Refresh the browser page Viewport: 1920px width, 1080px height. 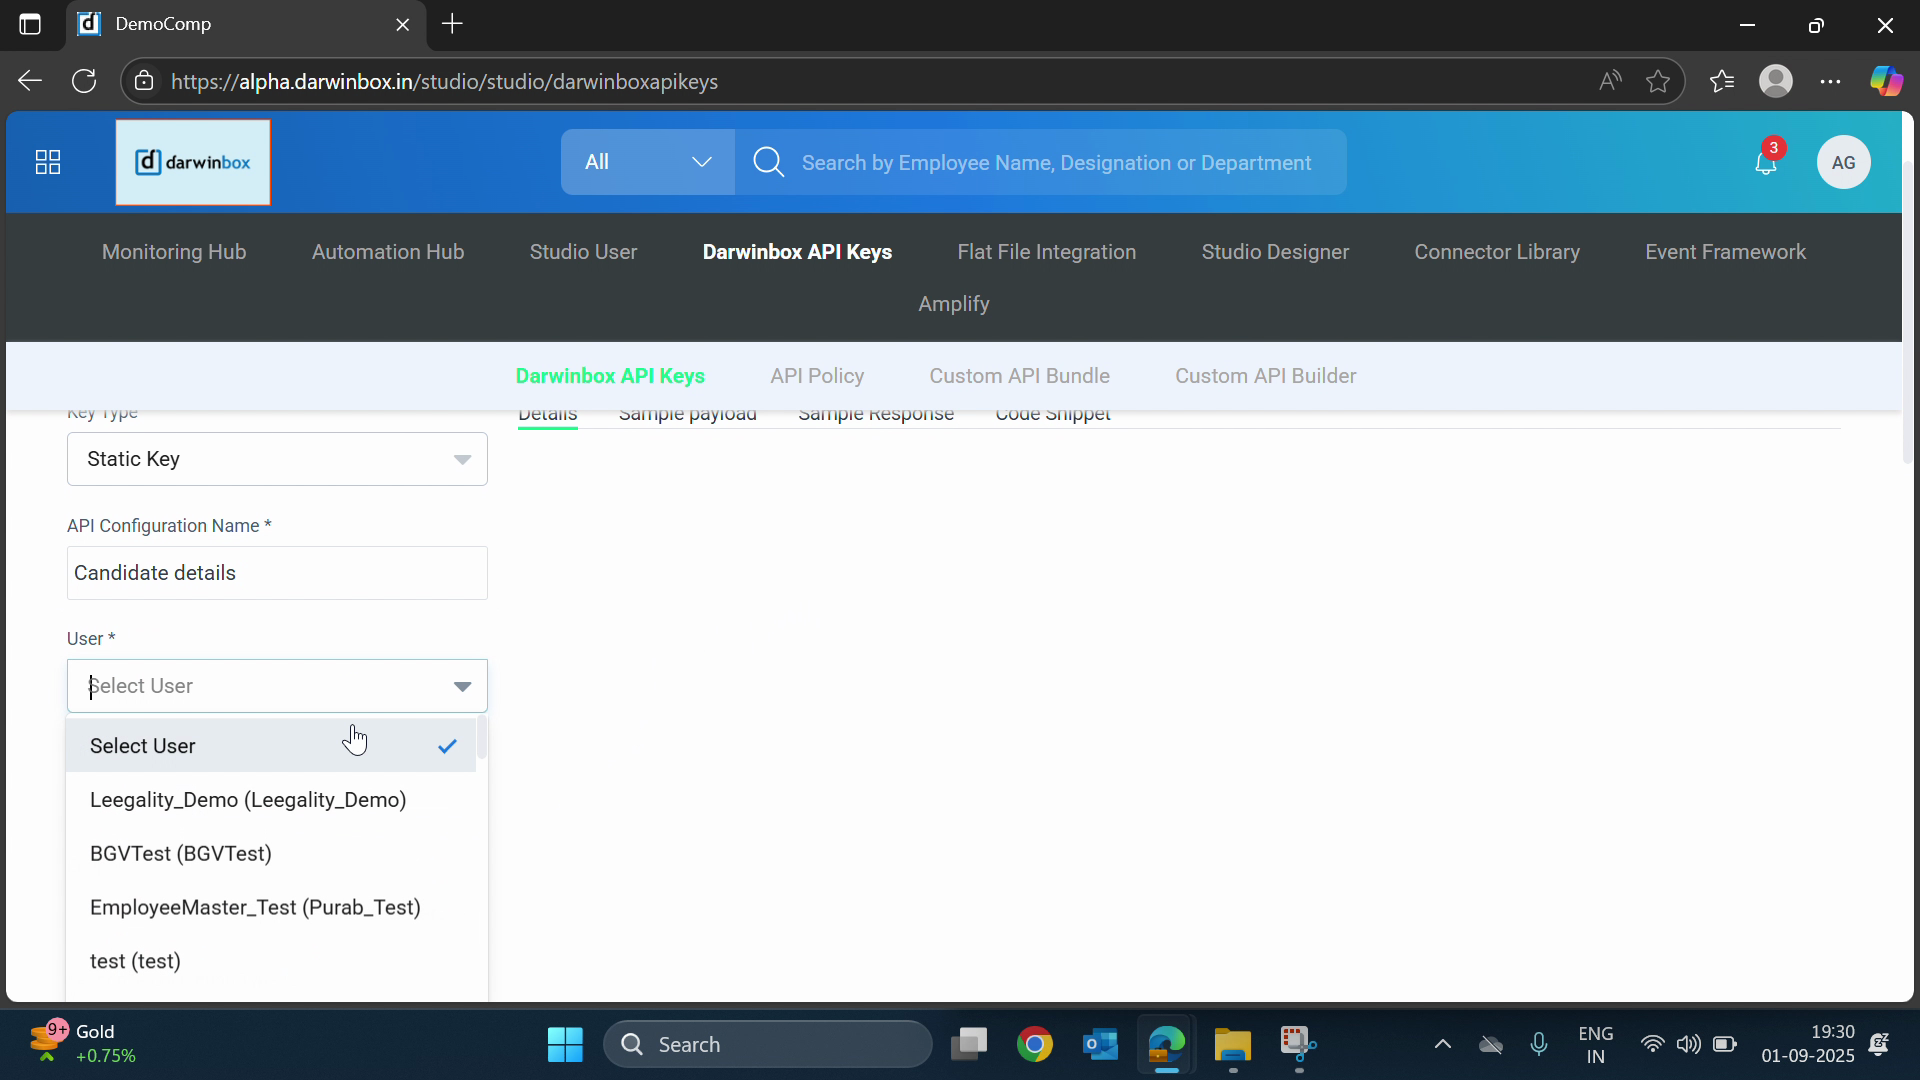tap(84, 82)
